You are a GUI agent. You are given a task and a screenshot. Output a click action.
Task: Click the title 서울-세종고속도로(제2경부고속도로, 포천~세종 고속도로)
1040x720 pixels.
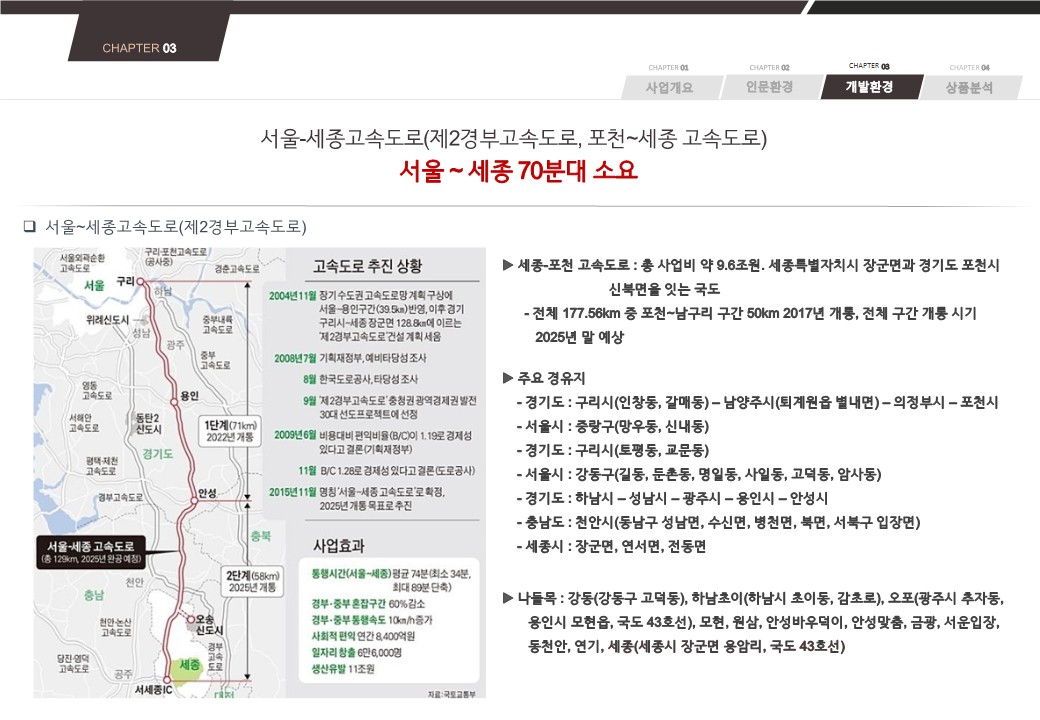point(513,138)
